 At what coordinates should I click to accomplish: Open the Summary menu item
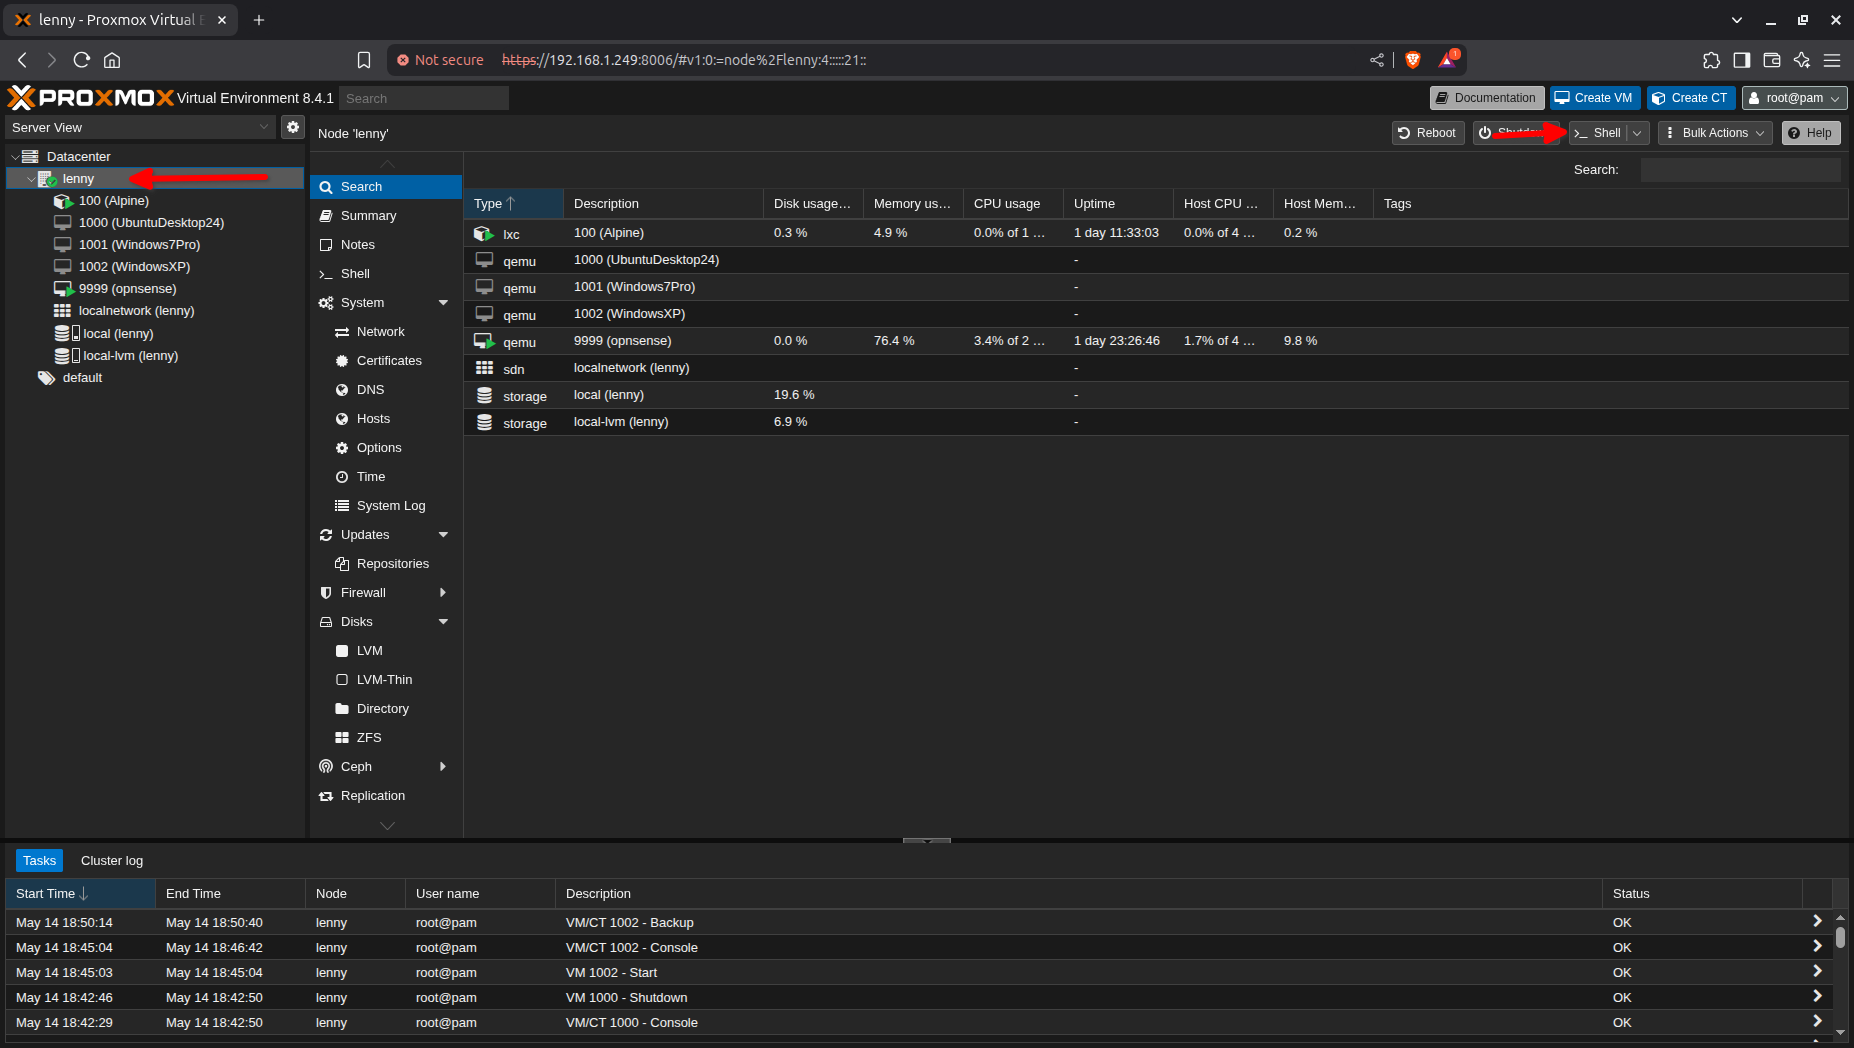[368, 216]
